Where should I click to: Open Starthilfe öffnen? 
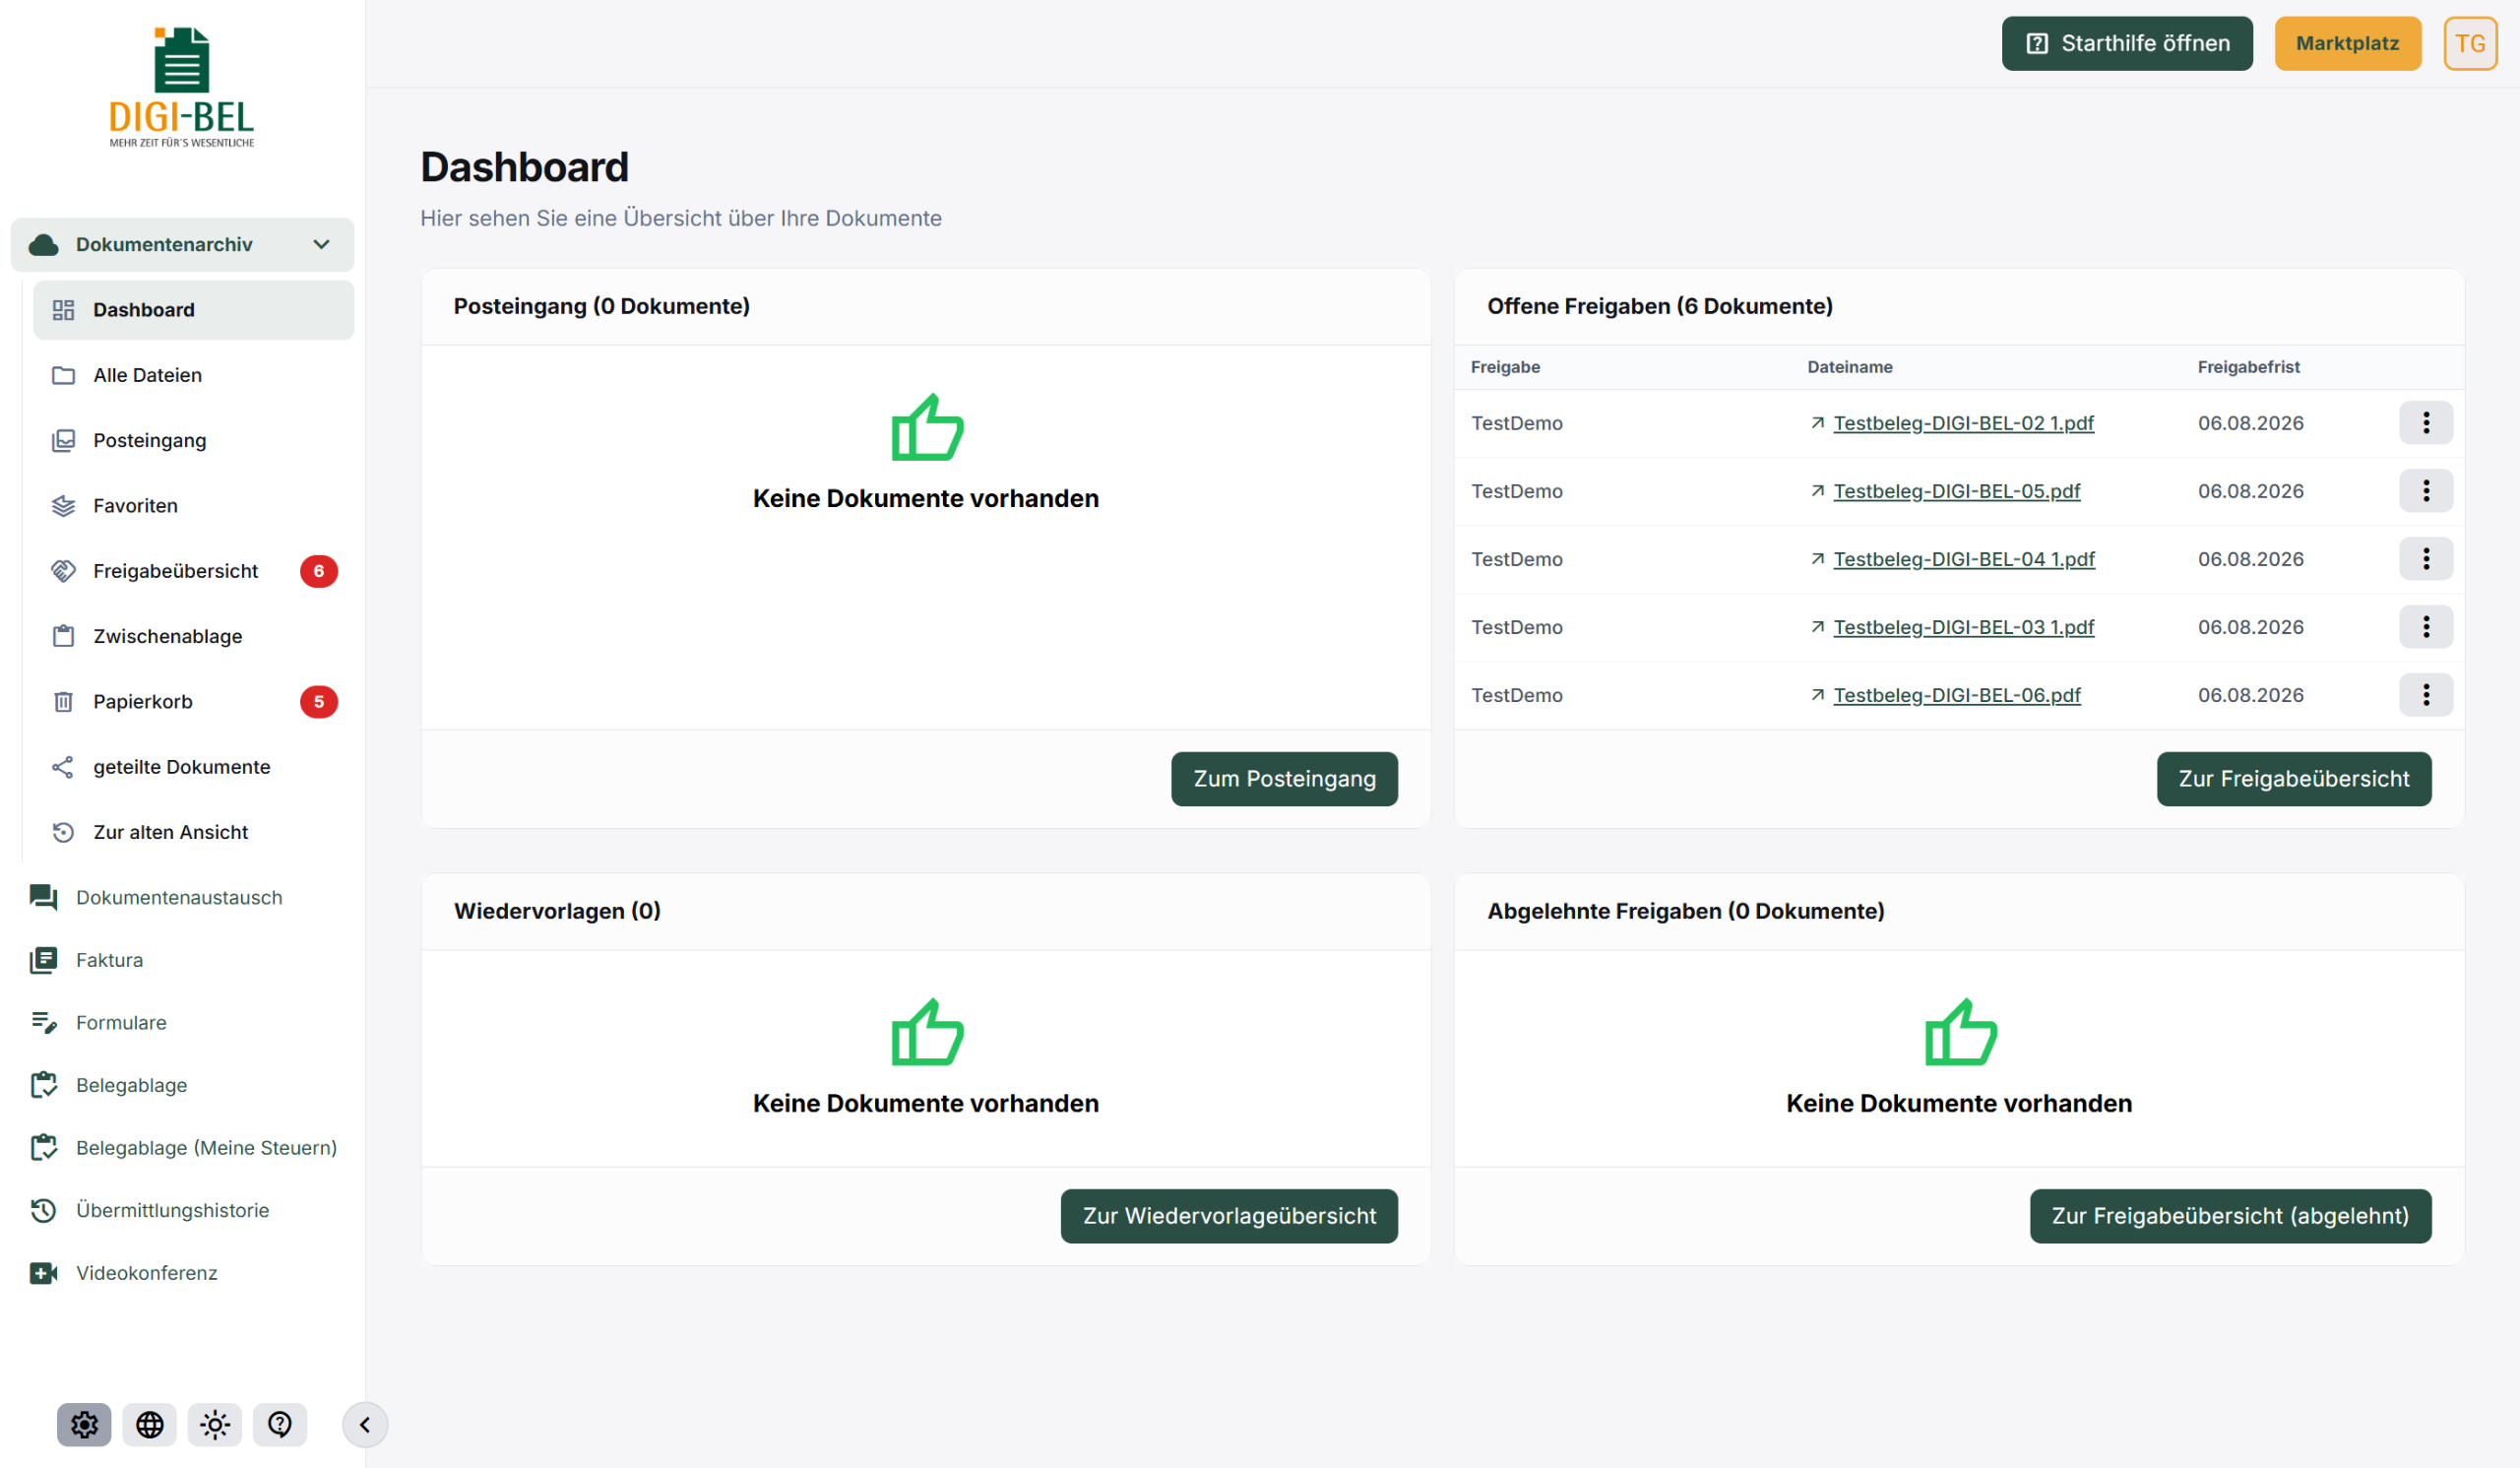point(2127,43)
